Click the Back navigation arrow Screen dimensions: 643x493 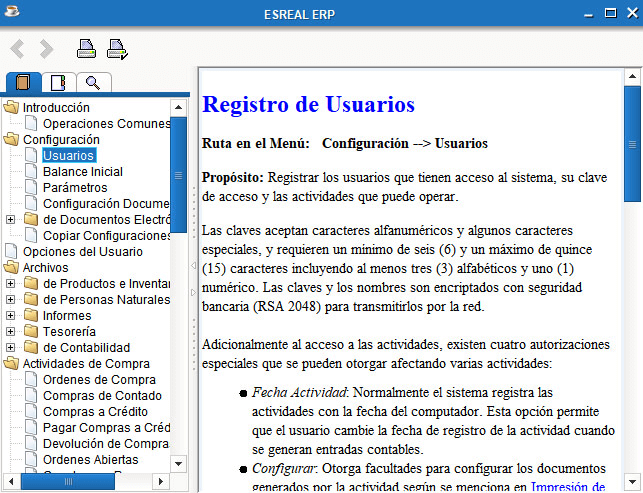(x=17, y=49)
